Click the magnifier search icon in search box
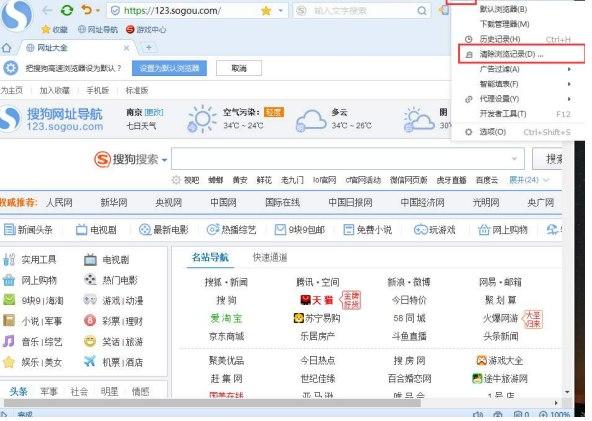Viewport: 592px width, 421px height. [x=422, y=11]
